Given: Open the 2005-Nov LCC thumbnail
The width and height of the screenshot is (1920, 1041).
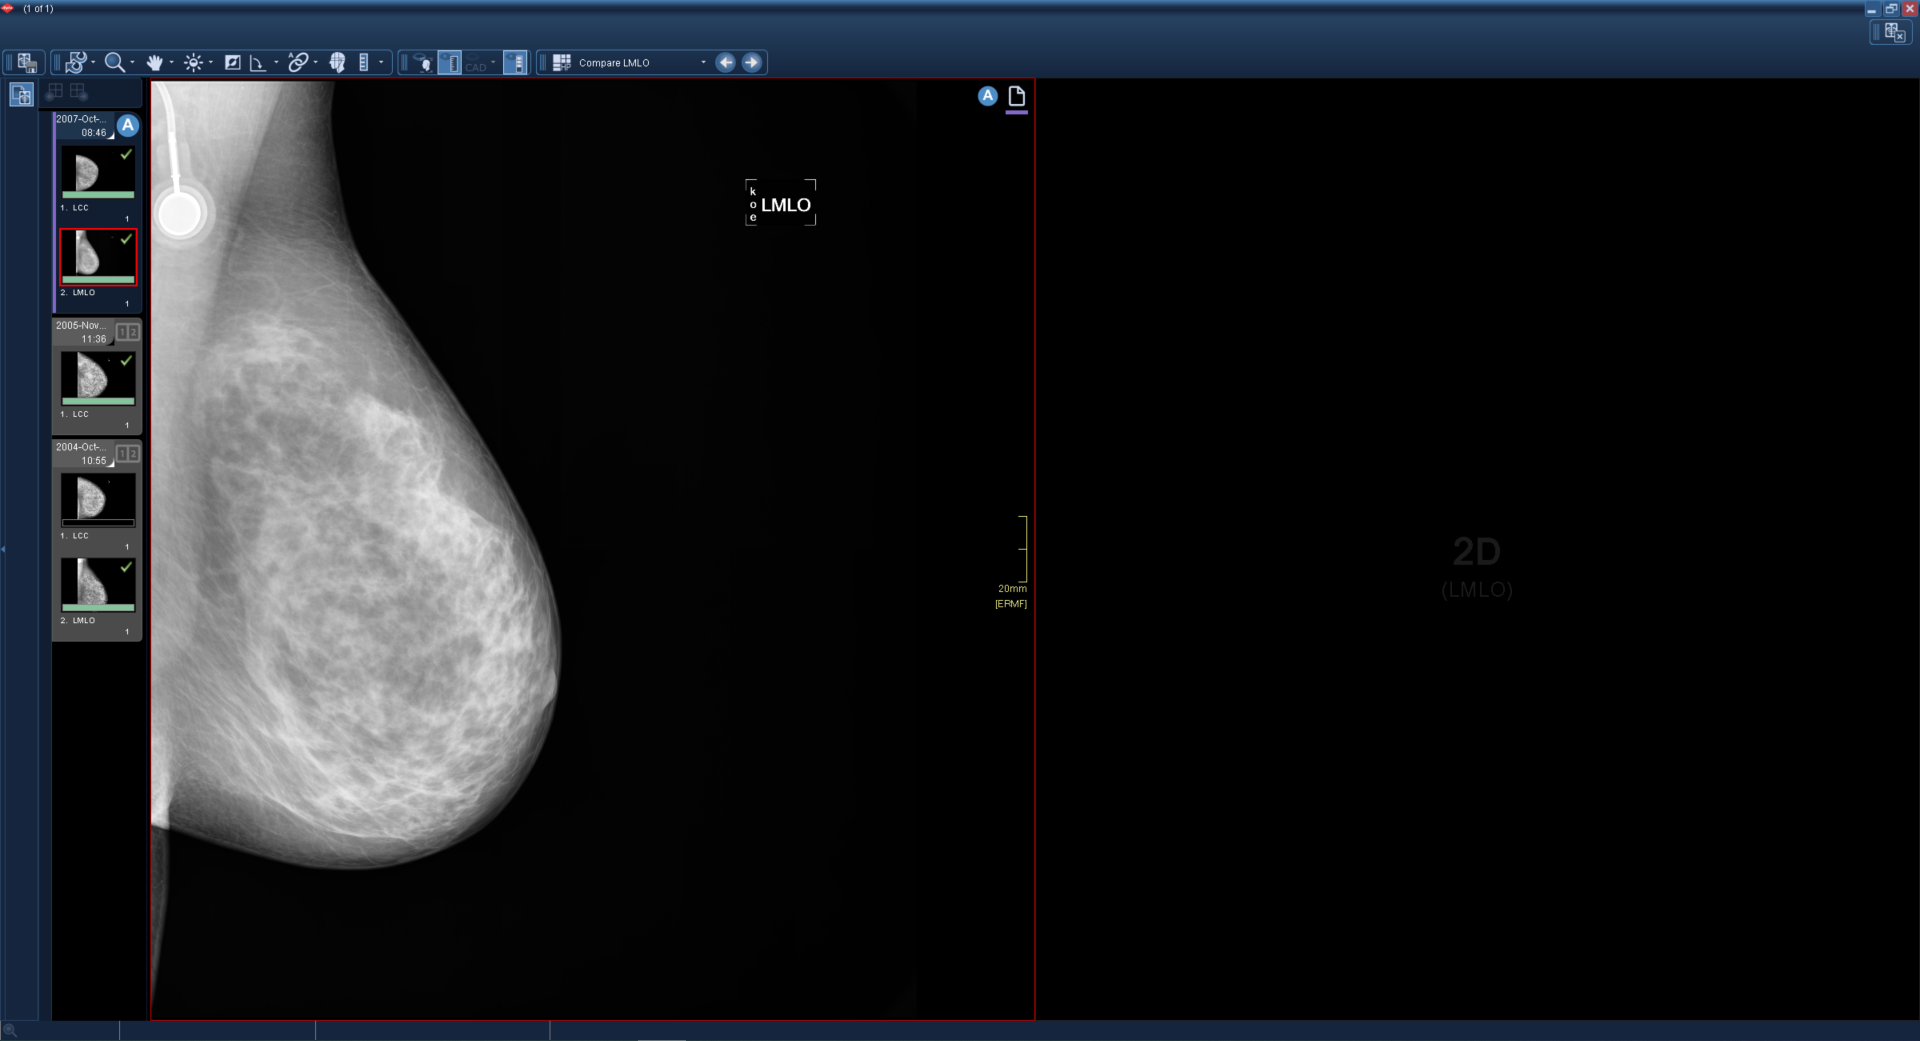Looking at the screenshot, I should [97, 378].
